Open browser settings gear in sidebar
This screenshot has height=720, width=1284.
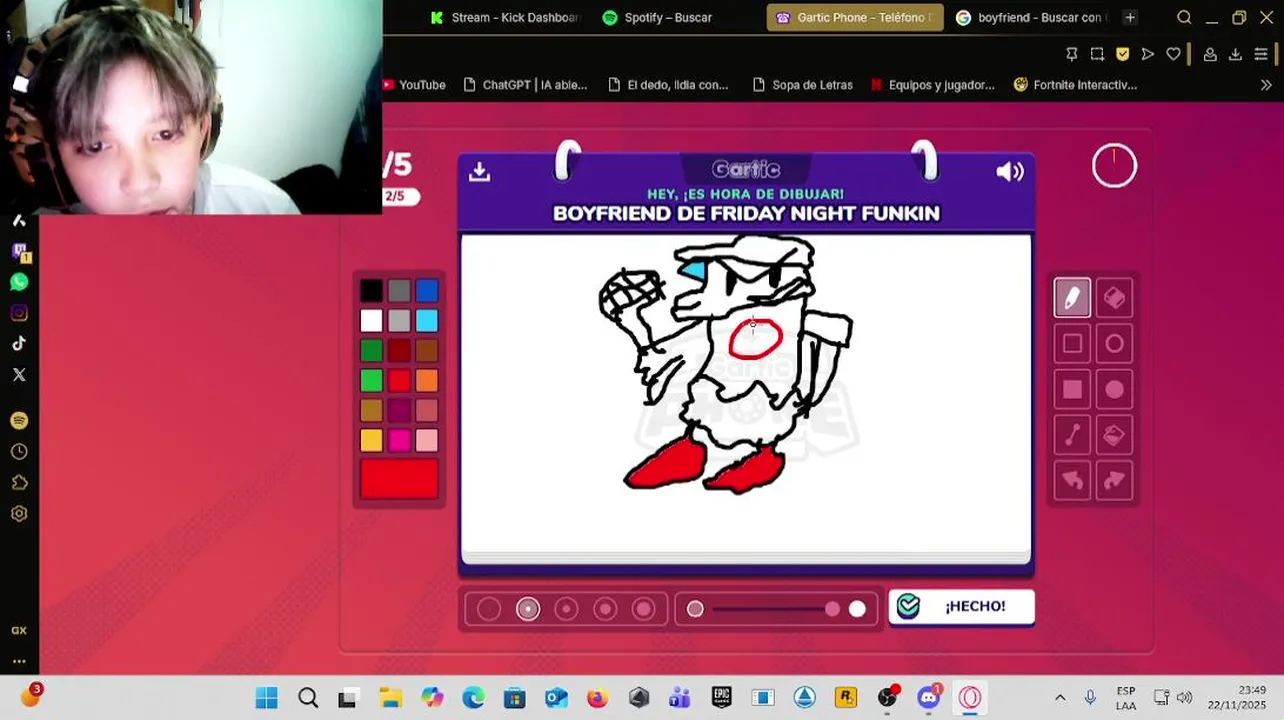coord(19,514)
